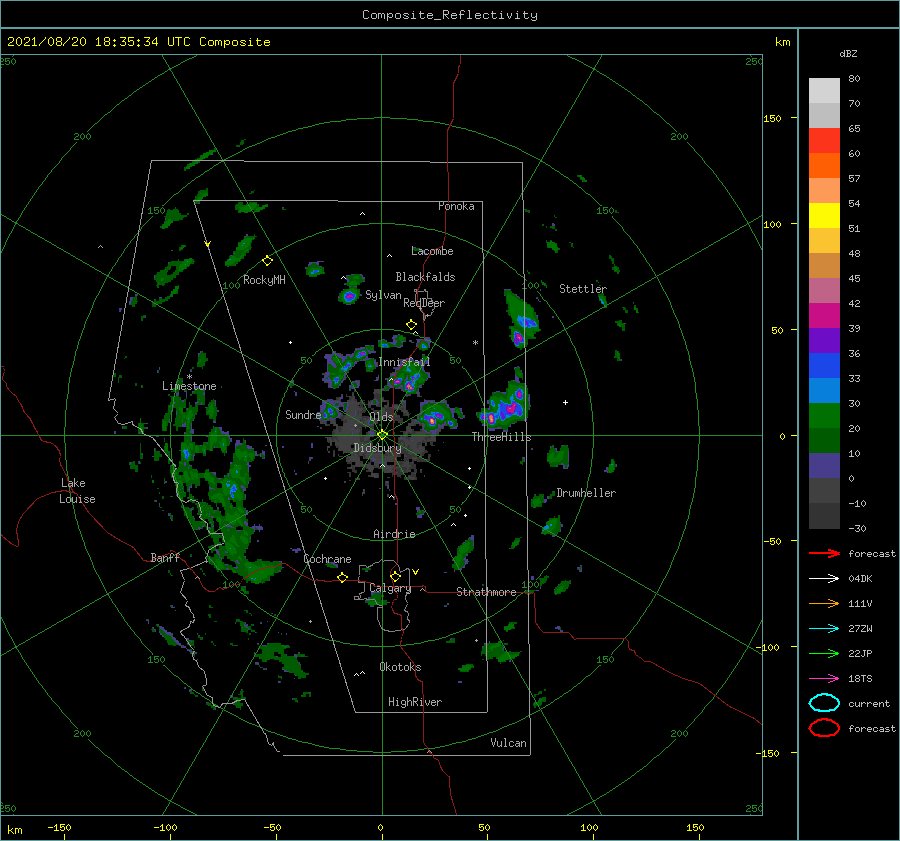Viewport: 900px width, 841px height.
Task: Click the strong storm cell north of ThreeHills label
Action: point(505,406)
